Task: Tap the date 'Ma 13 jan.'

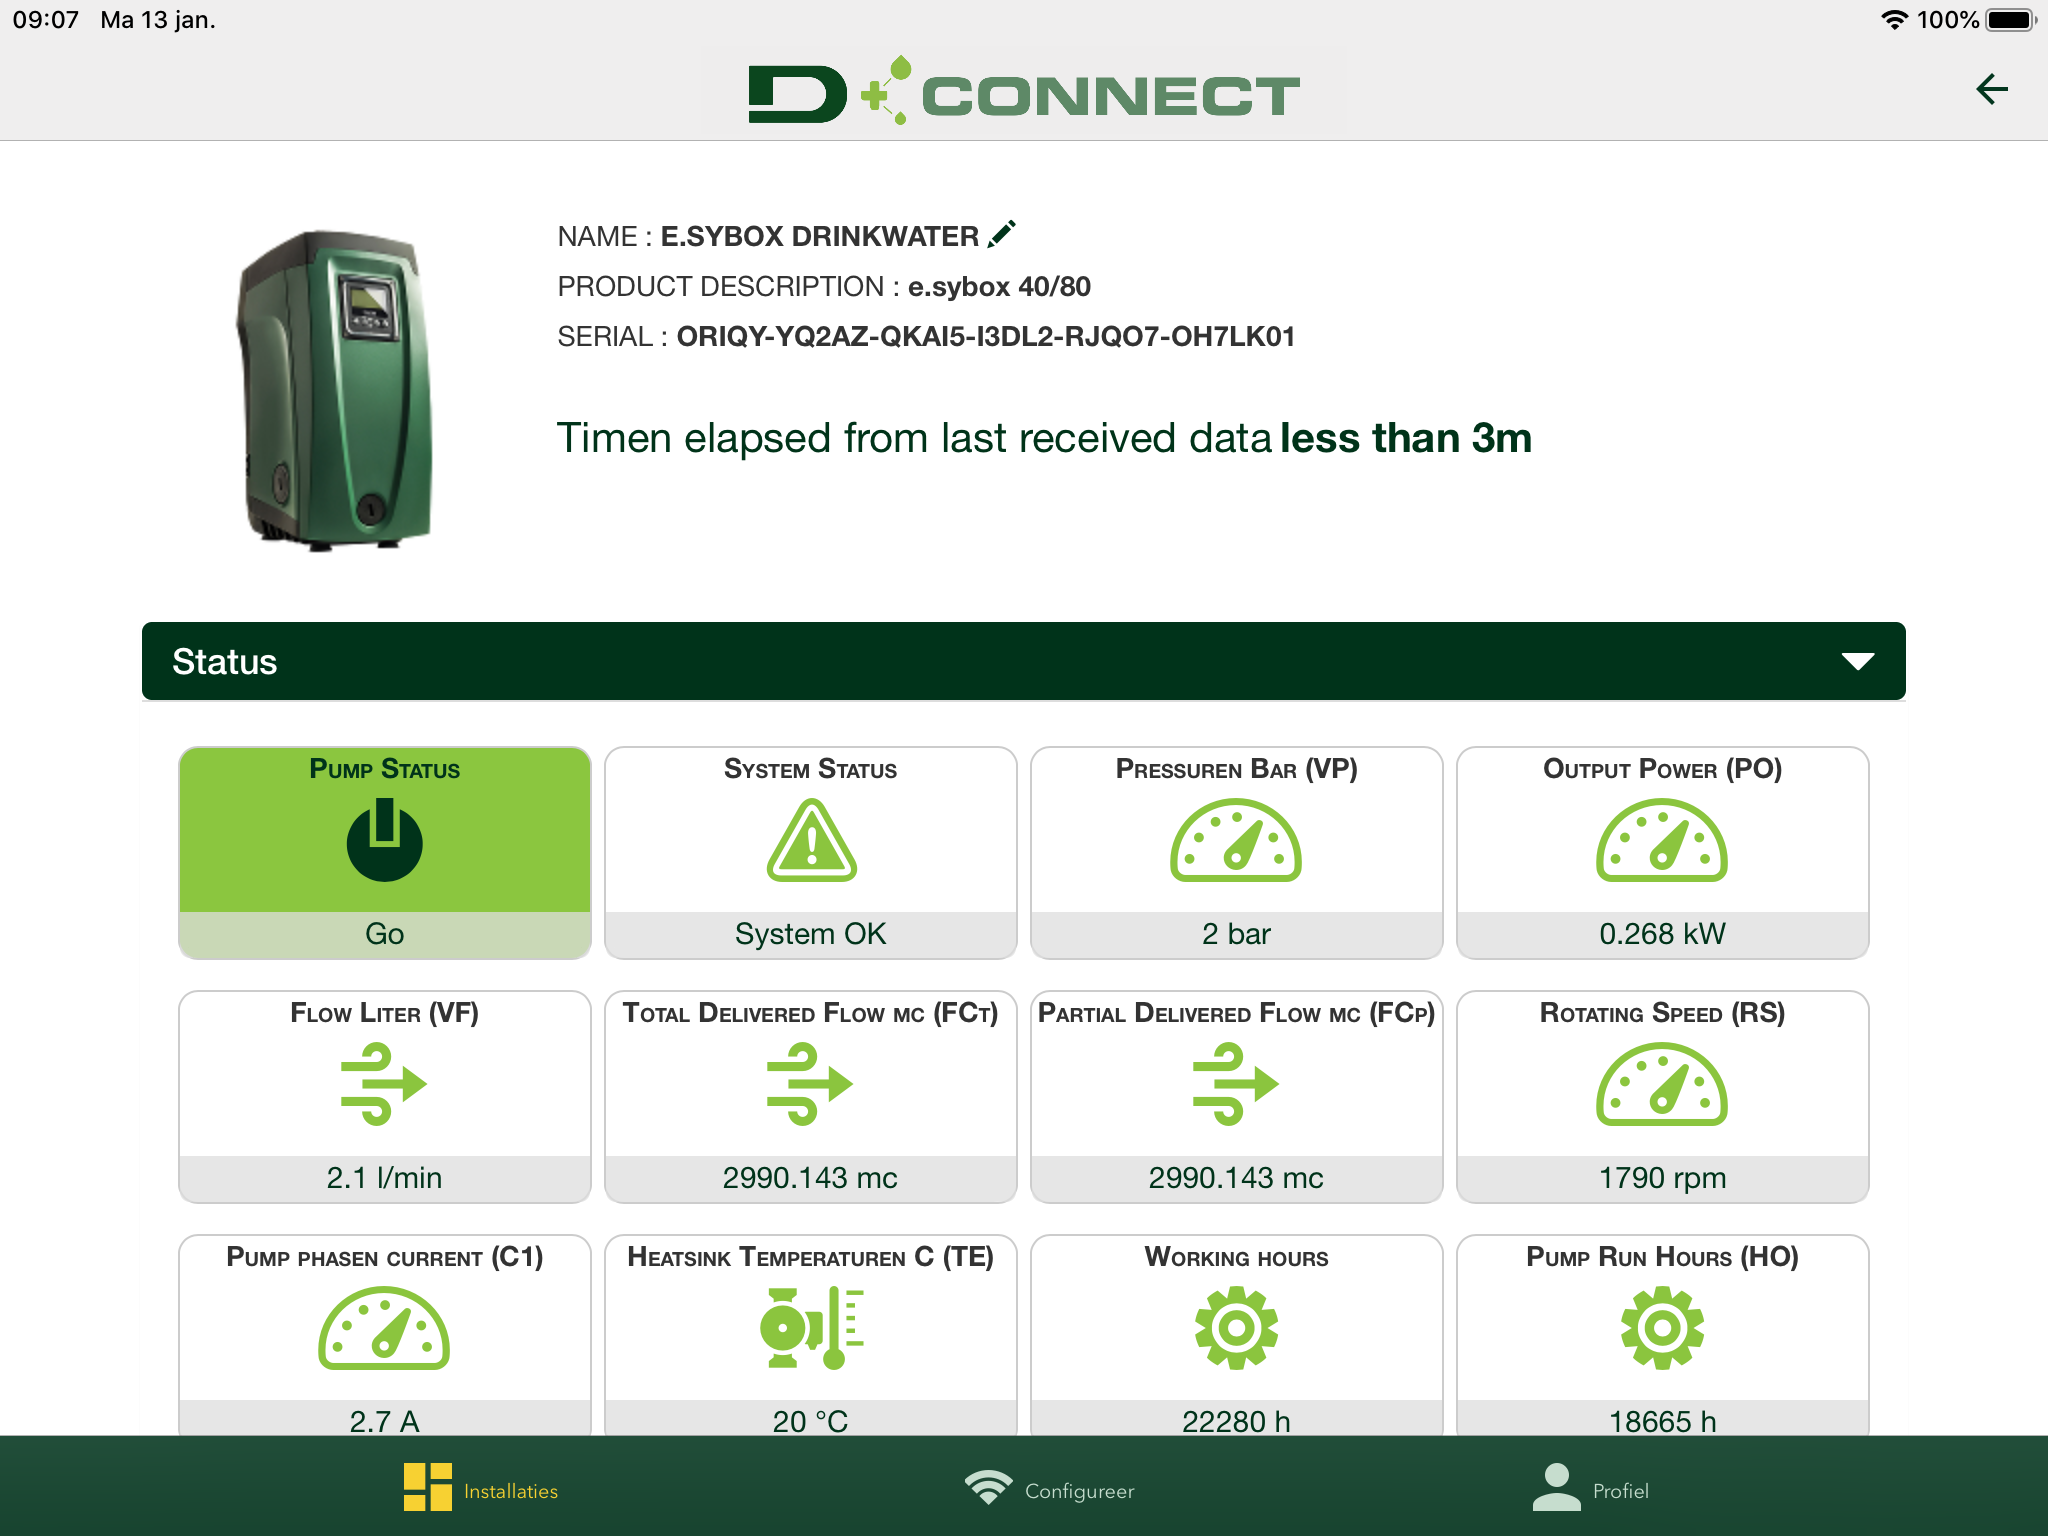Action: point(158,20)
